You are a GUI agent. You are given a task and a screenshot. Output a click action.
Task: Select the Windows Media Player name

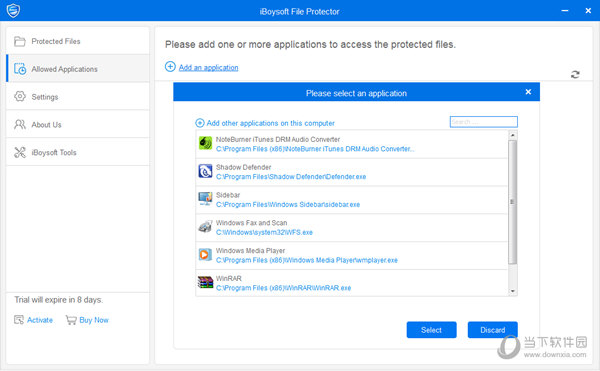(250, 251)
